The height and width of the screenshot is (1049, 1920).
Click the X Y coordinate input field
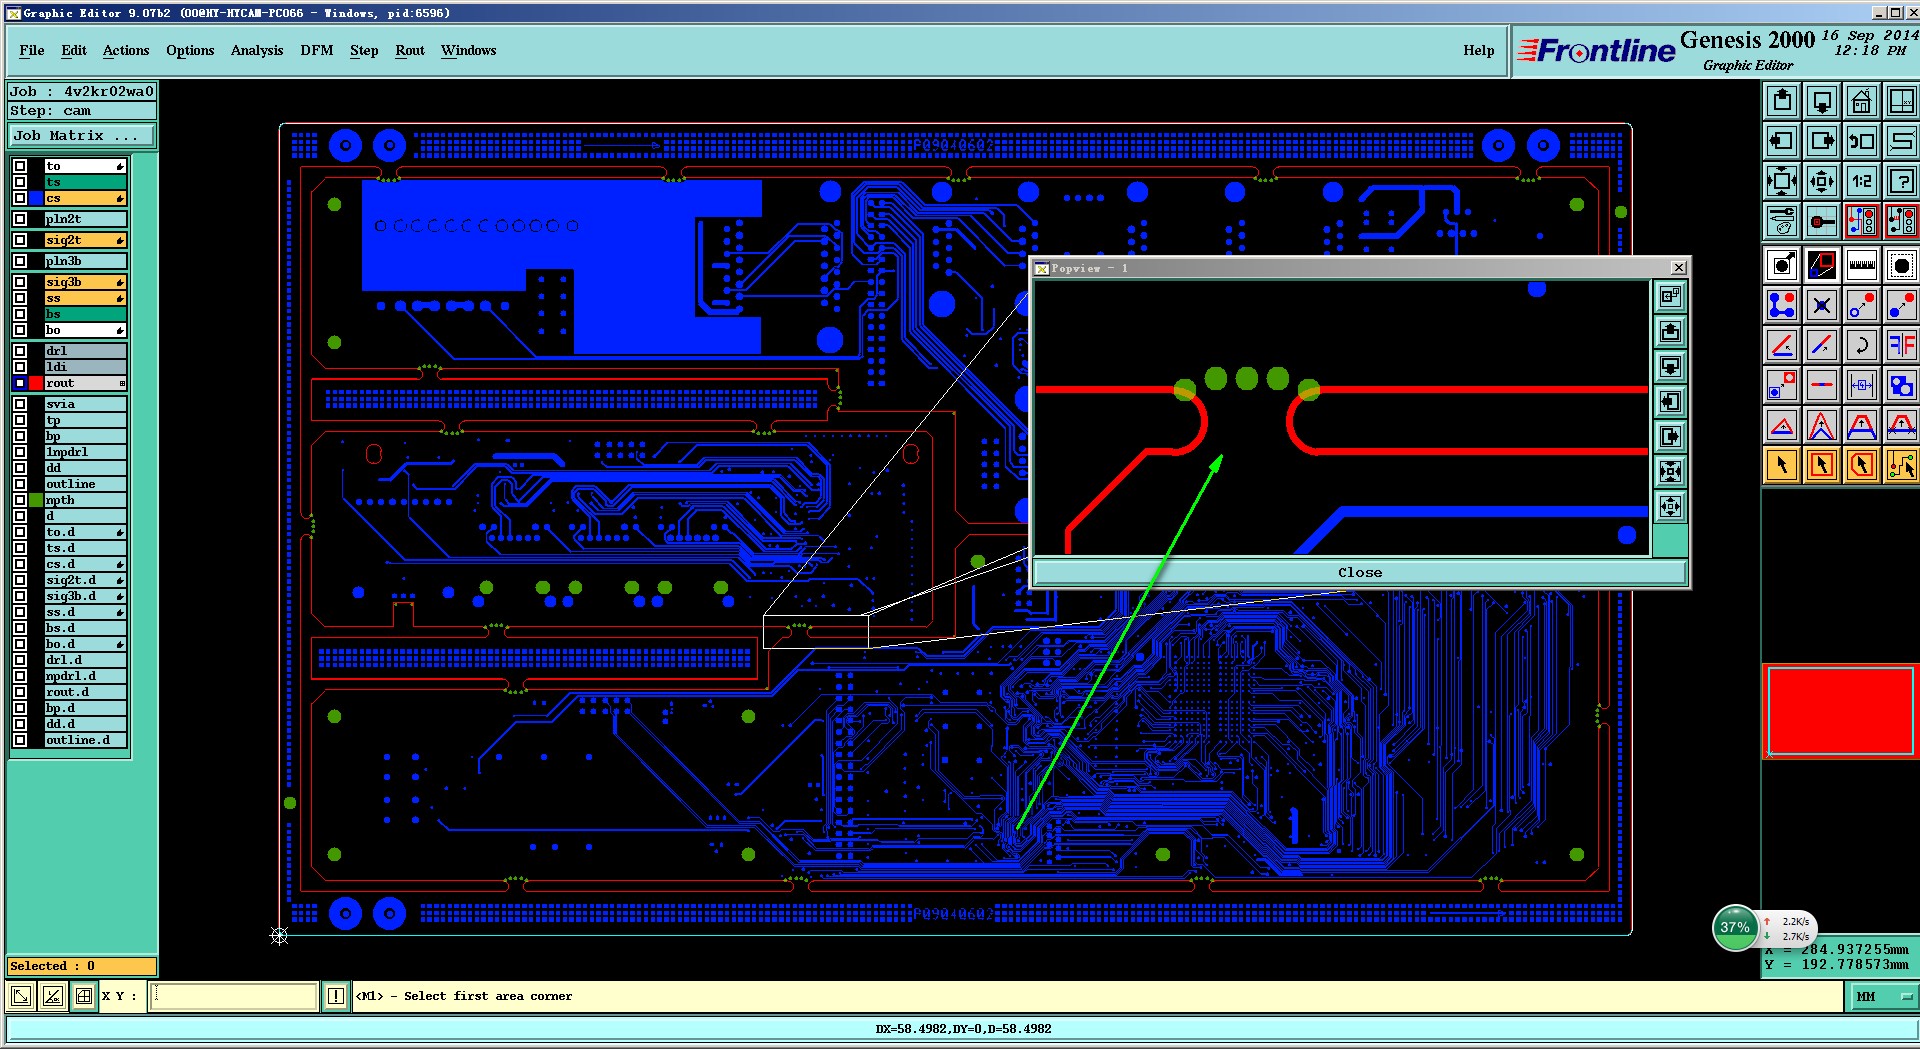click(x=234, y=996)
